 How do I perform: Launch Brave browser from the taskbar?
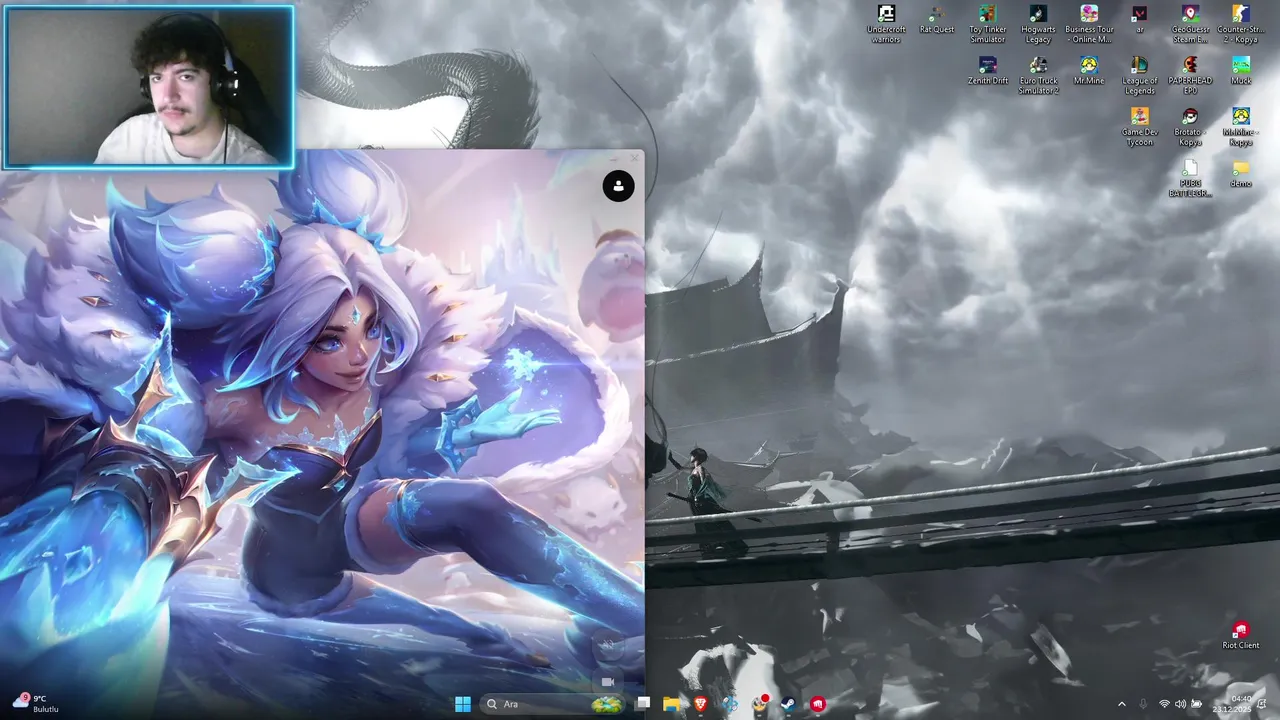click(700, 704)
